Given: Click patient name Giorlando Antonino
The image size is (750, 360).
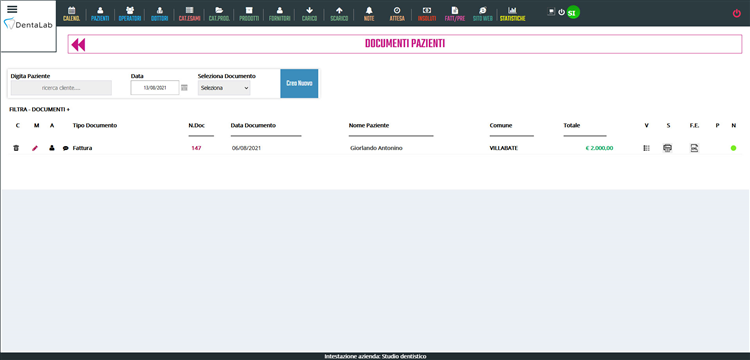Looking at the screenshot, I should (x=376, y=148).
